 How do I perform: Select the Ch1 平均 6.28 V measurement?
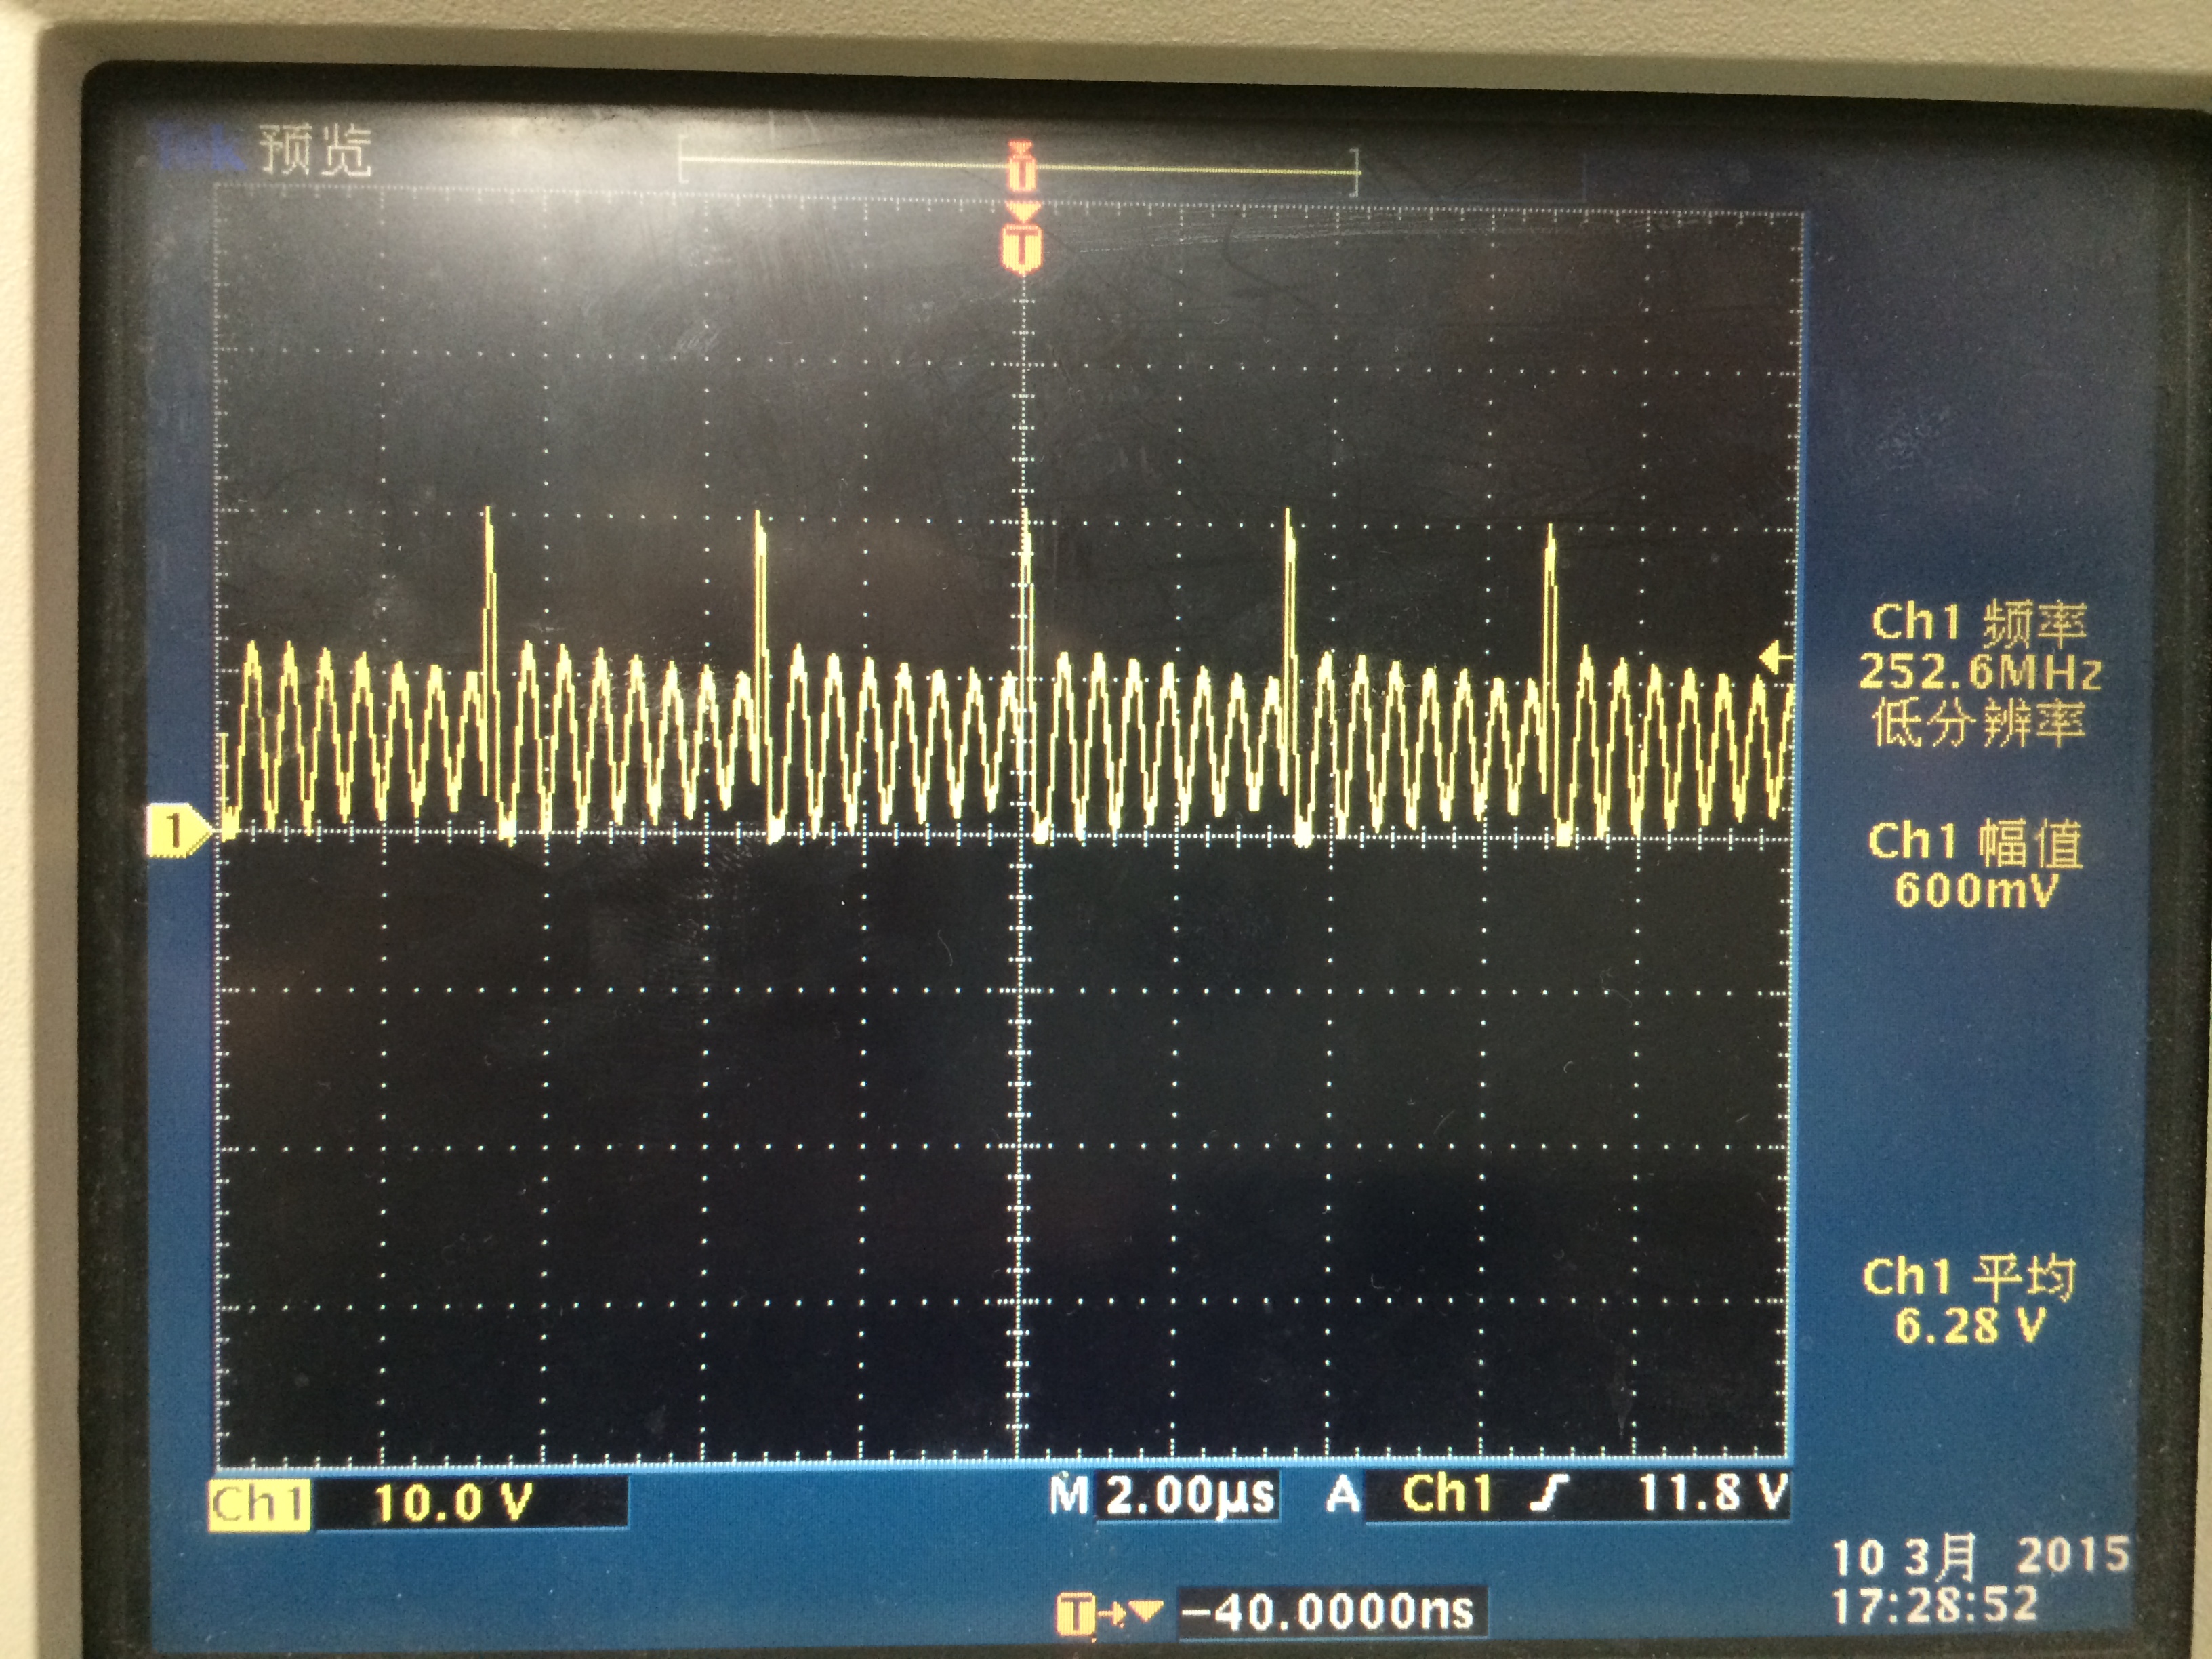[1969, 1301]
